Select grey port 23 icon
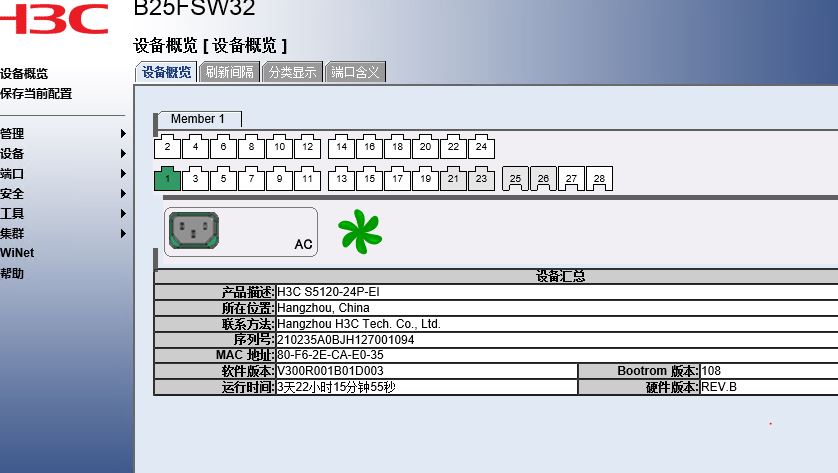838x473 pixels. (x=481, y=179)
